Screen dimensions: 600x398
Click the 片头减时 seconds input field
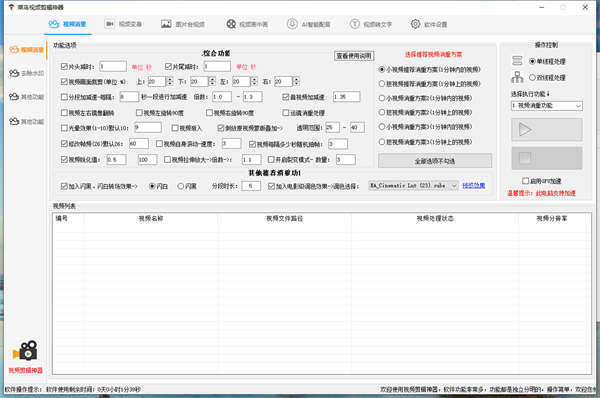(x=113, y=66)
